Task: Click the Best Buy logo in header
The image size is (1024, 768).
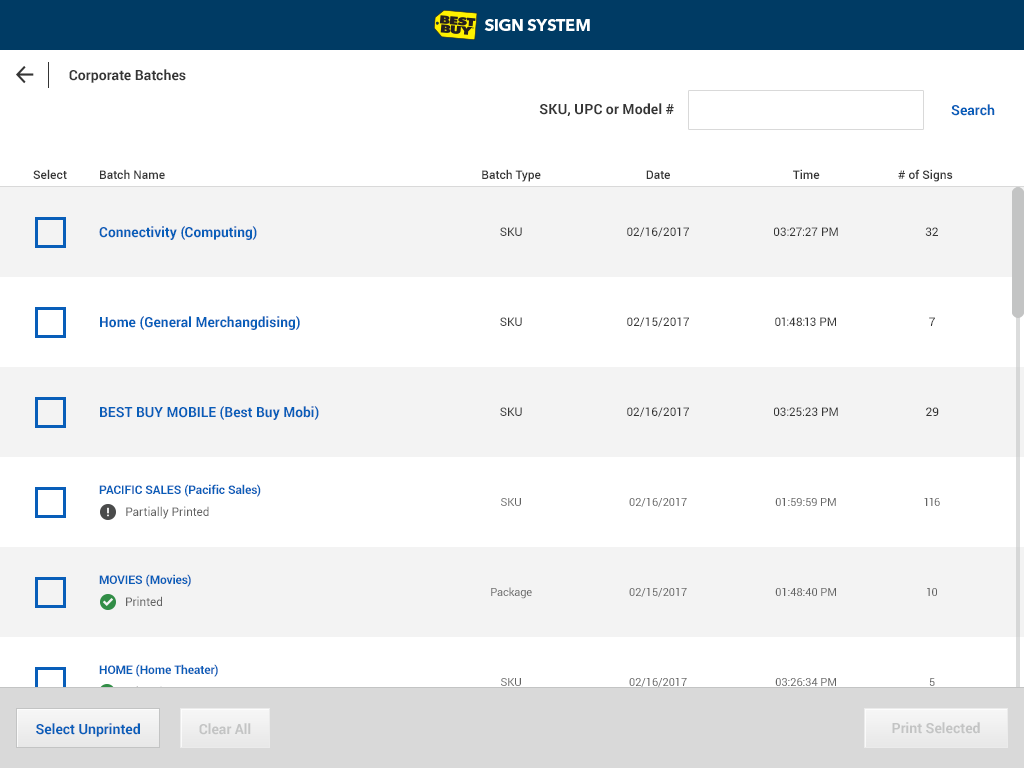Action: 455,25
